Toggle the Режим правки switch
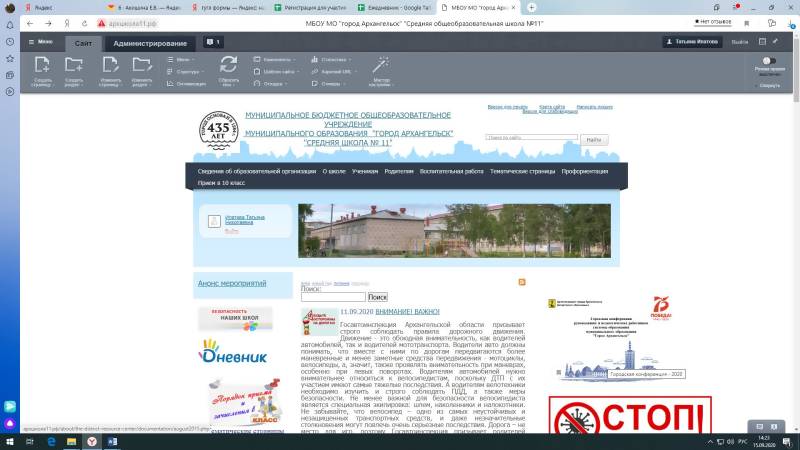The height and width of the screenshot is (450, 800). click(x=768, y=61)
